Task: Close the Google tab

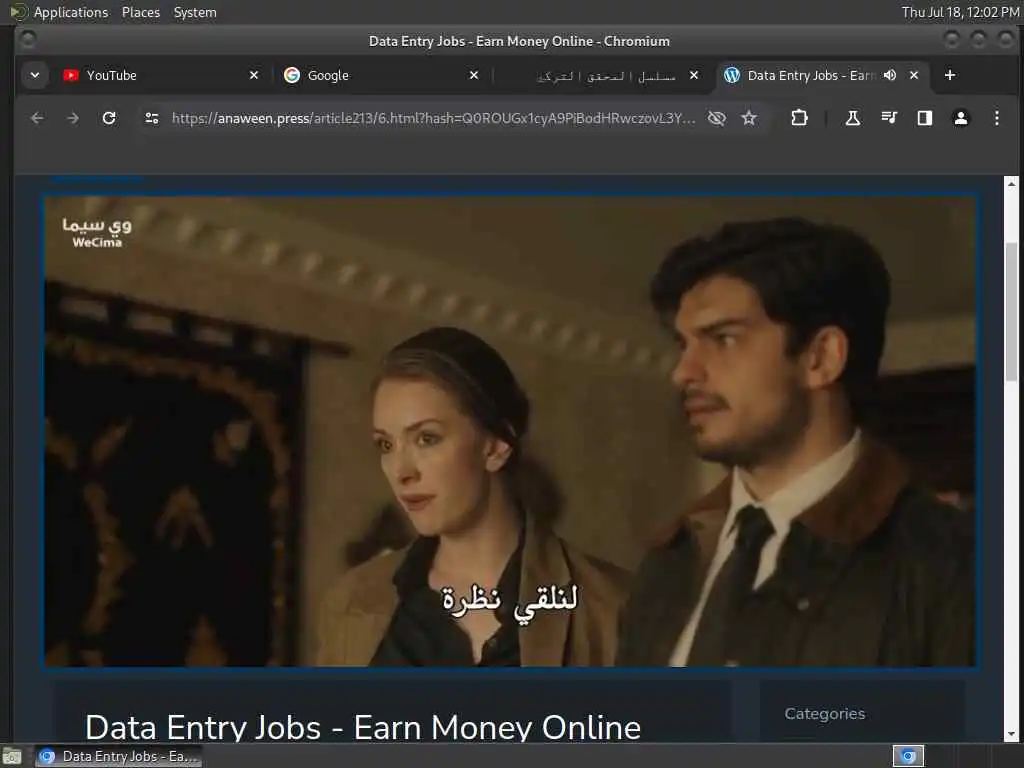Action: (x=474, y=75)
